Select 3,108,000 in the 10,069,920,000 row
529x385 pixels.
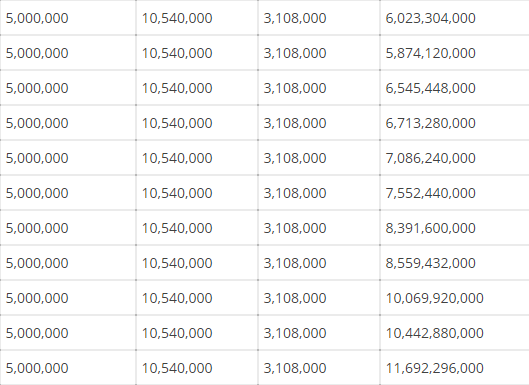click(x=319, y=298)
